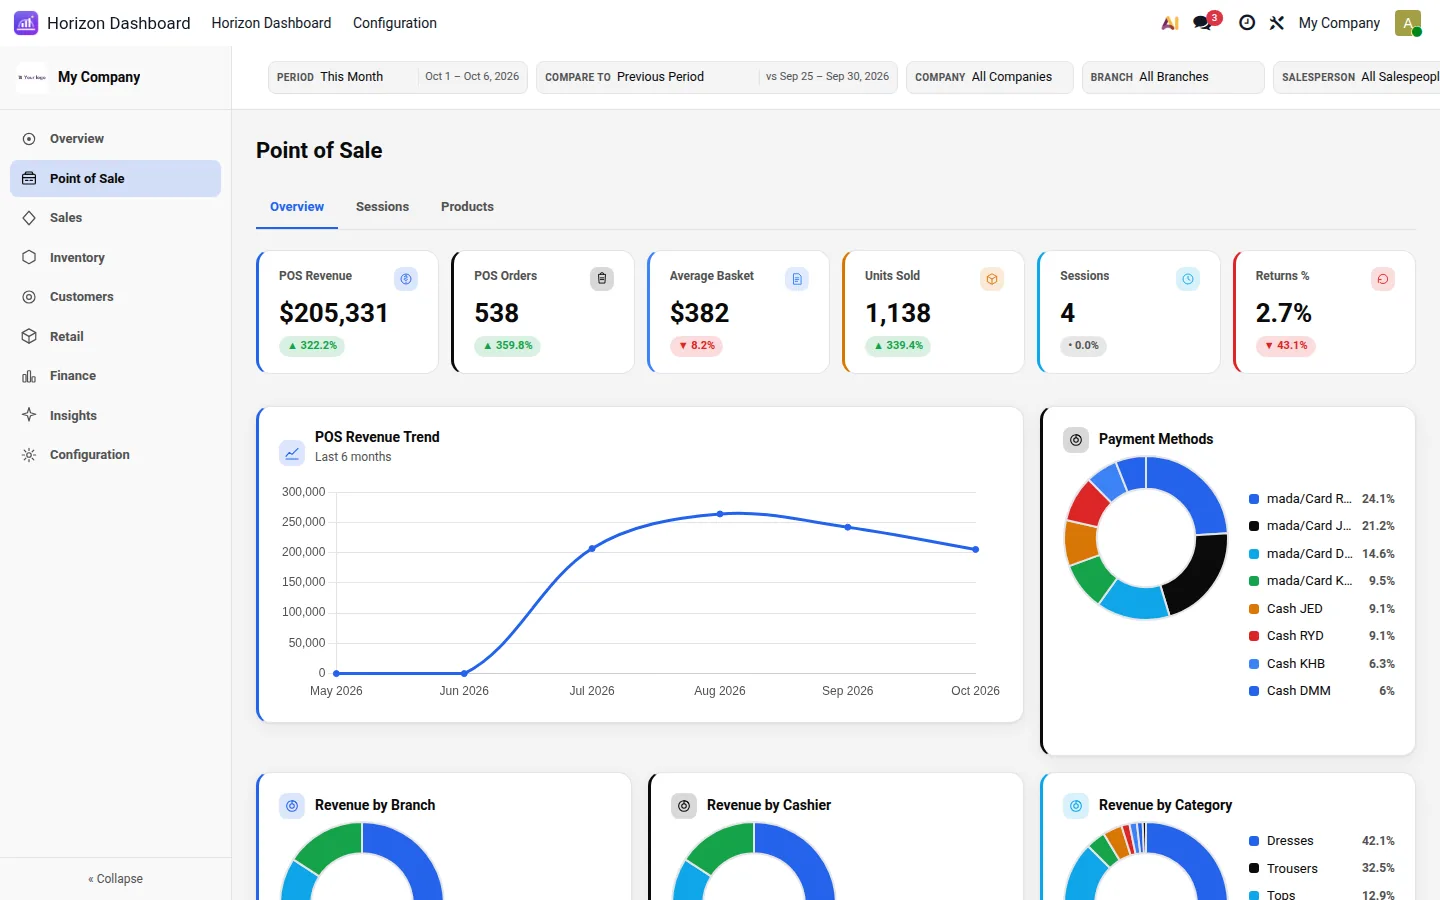
Task: Click the AI assistant icon in top bar
Action: click(1170, 23)
